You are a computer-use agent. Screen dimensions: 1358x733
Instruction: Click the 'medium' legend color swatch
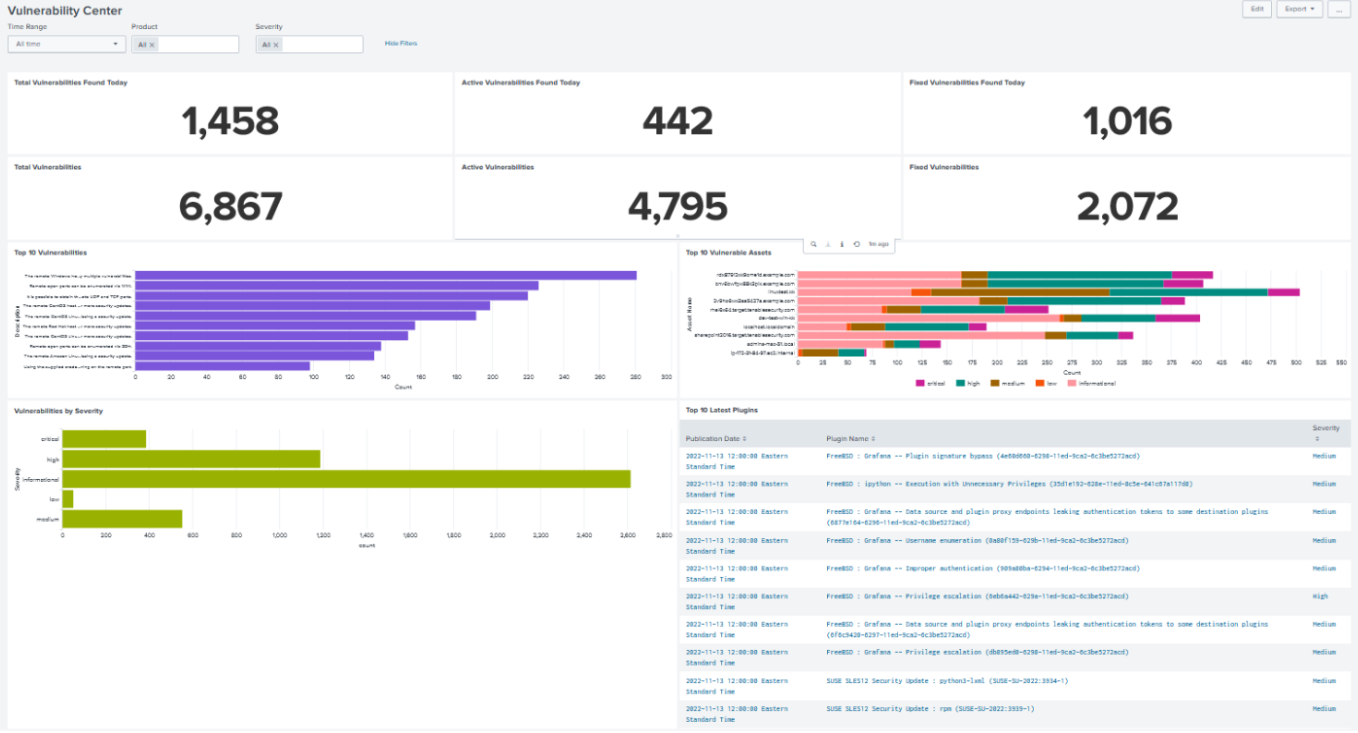tap(995, 383)
